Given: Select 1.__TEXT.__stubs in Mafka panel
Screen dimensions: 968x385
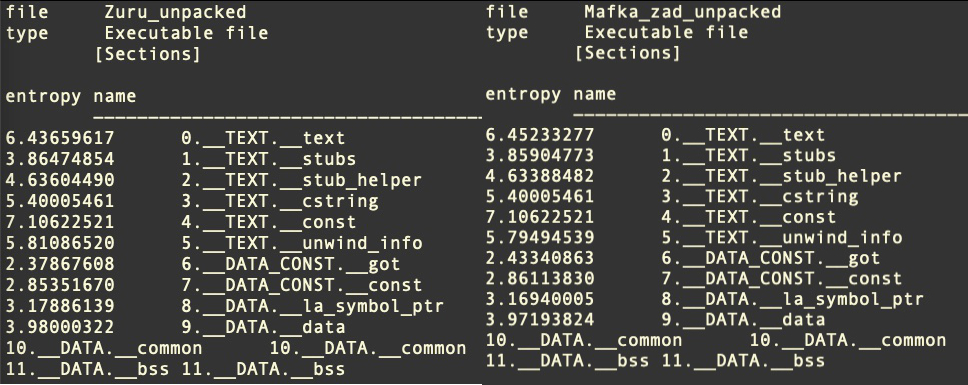Looking at the screenshot, I should [749, 155].
